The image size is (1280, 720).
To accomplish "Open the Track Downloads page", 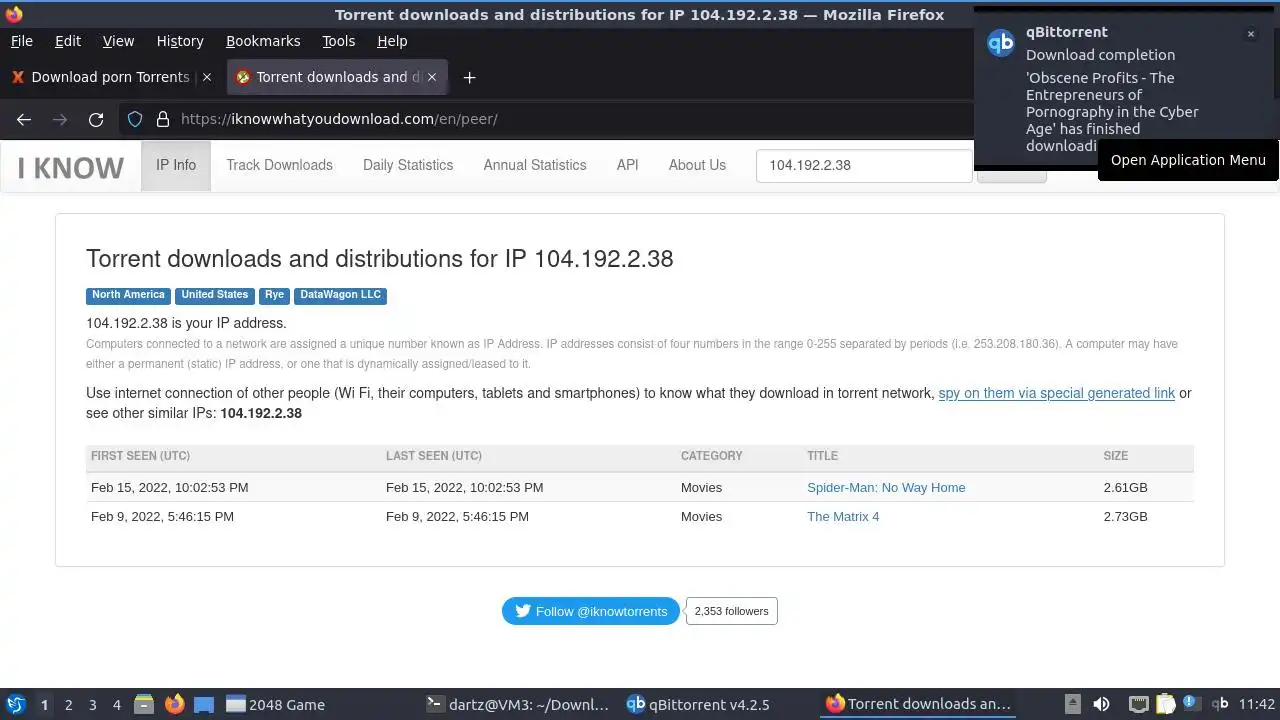I will (x=279, y=165).
